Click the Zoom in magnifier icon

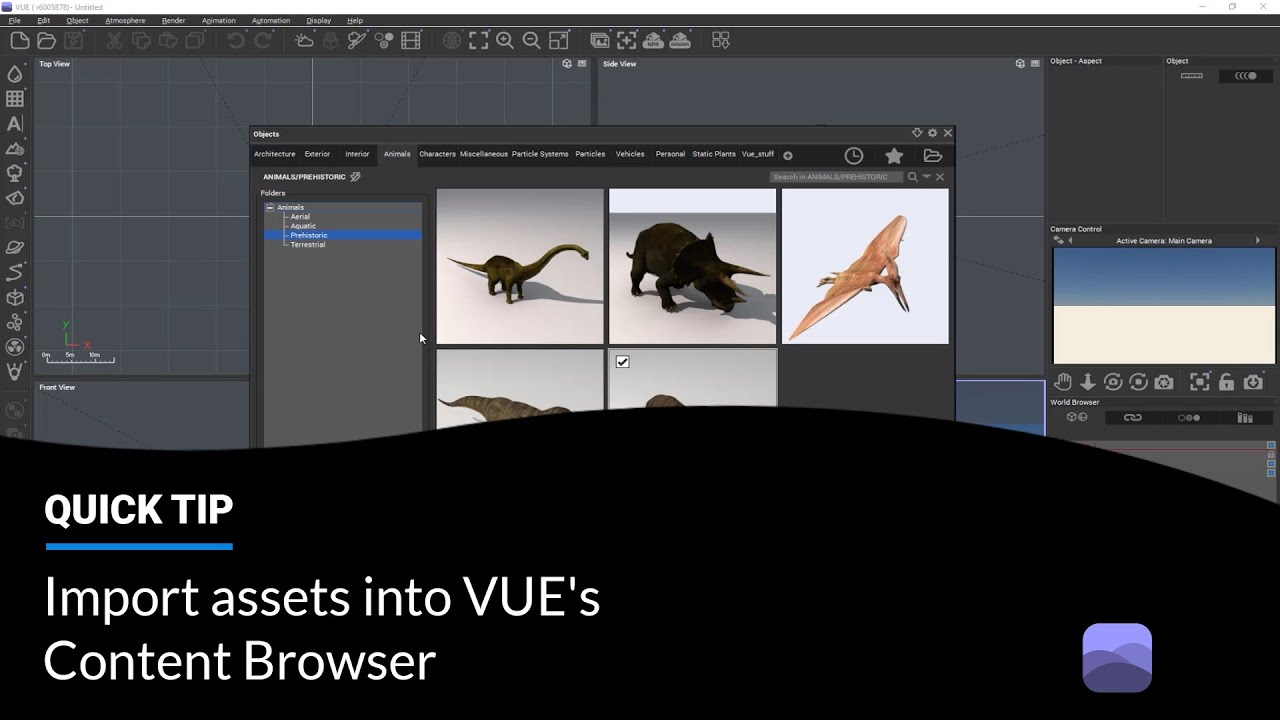point(505,41)
